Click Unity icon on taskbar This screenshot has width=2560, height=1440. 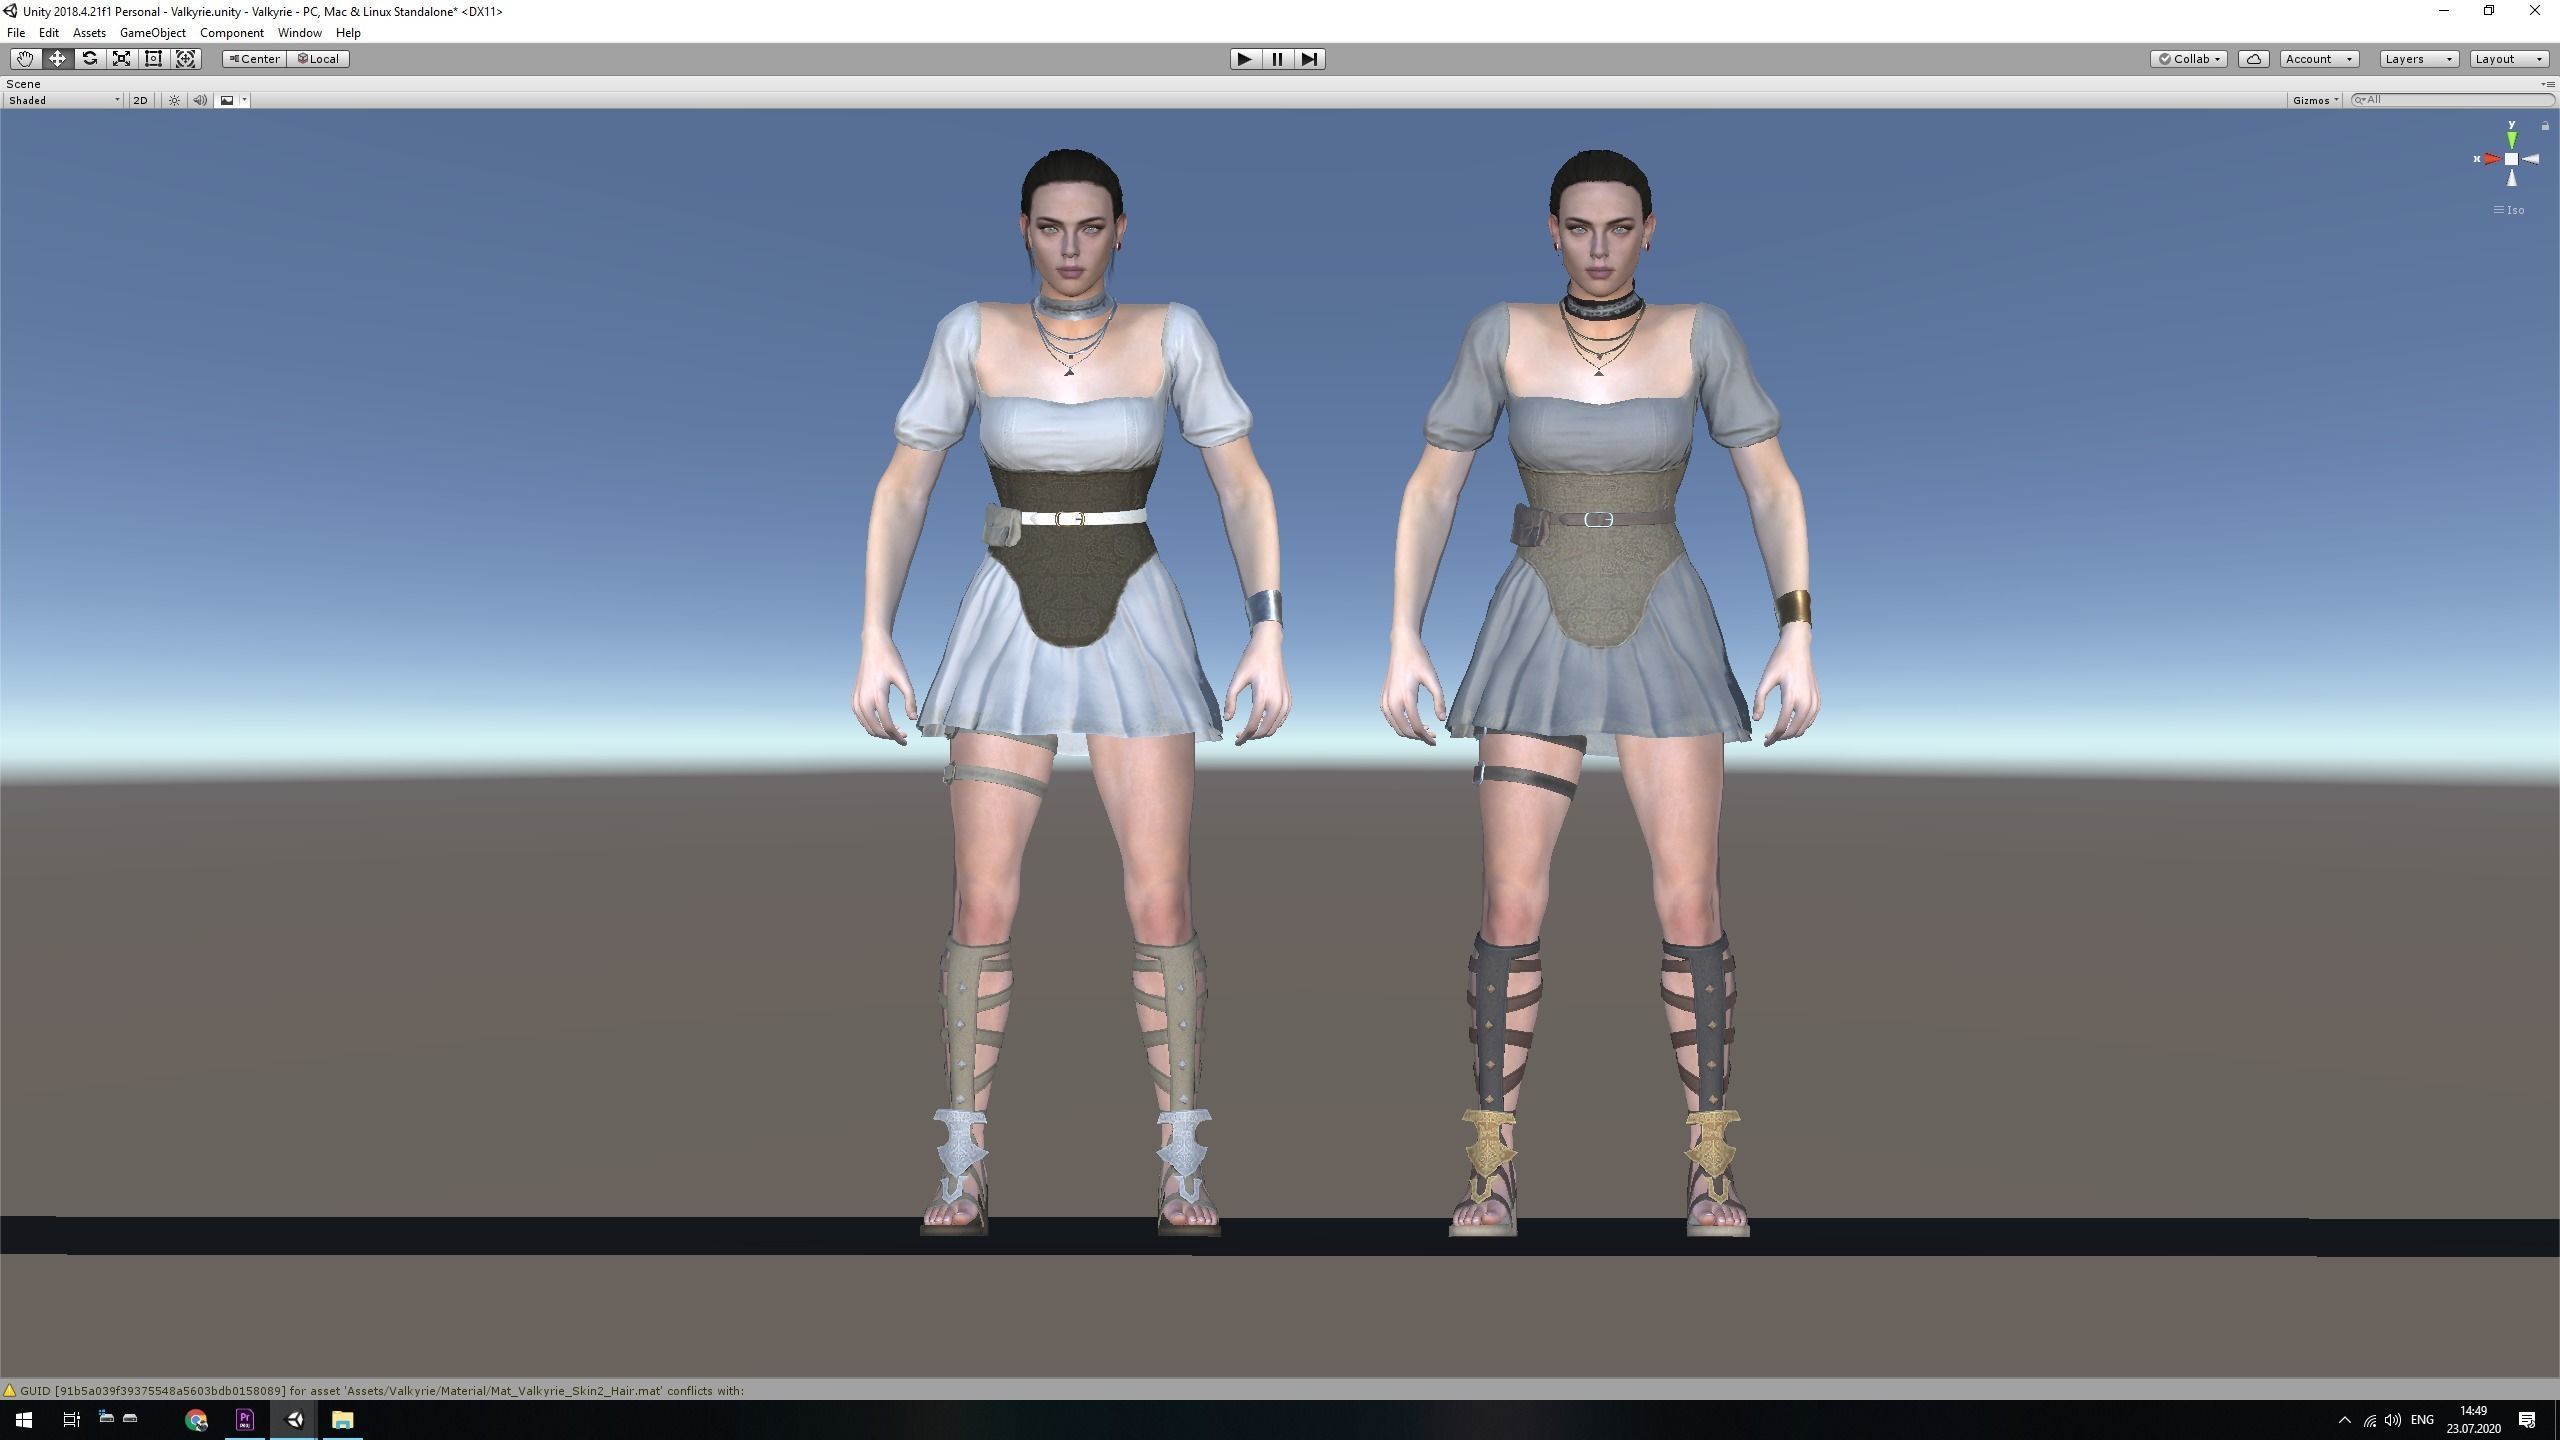pyautogui.click(x=294, y=1420)
